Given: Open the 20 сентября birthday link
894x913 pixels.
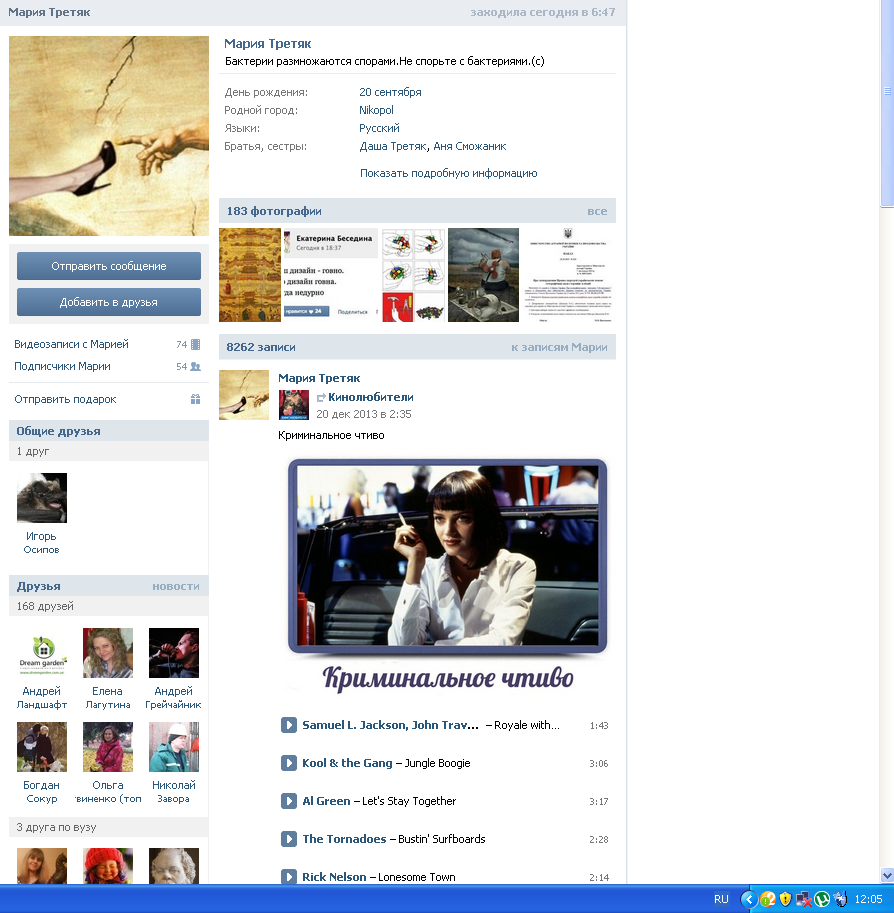Looking at the screenshot, I should pyautogui.click(x=390, y=92).
